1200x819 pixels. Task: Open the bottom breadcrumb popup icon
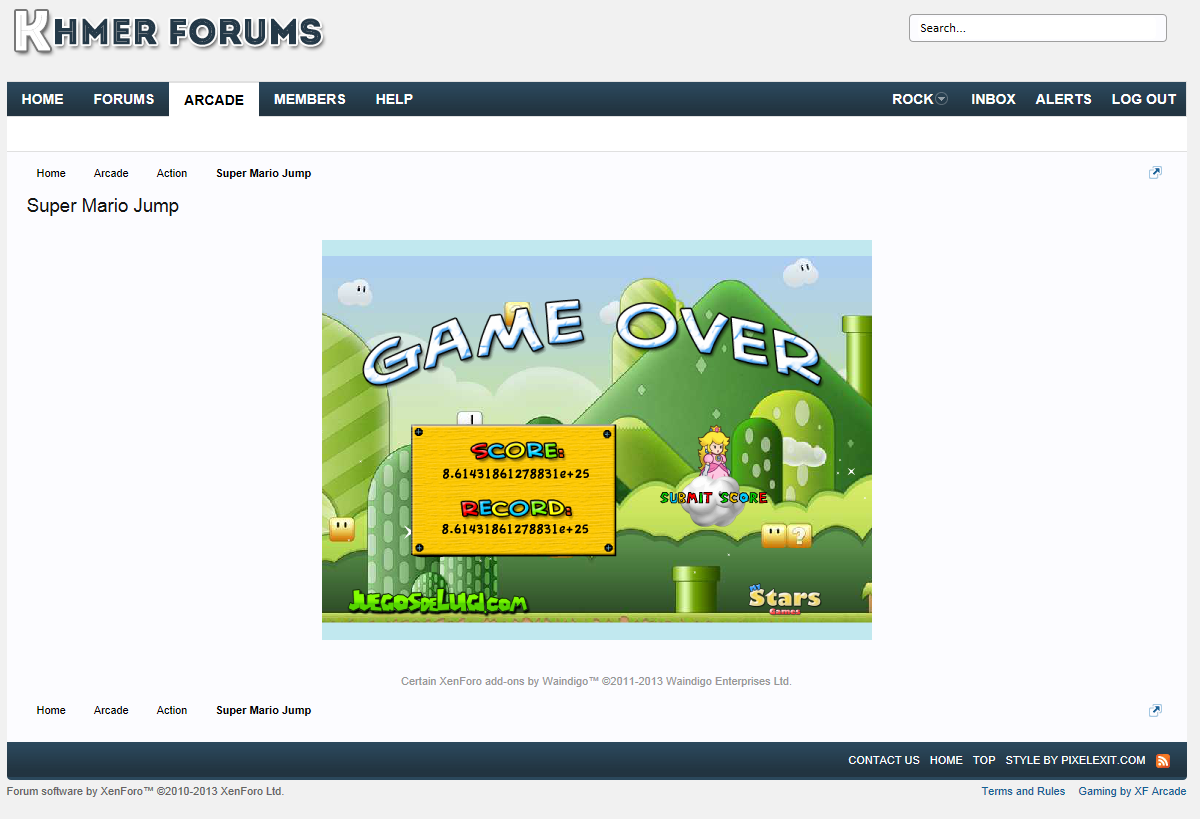coord(1155,710)
